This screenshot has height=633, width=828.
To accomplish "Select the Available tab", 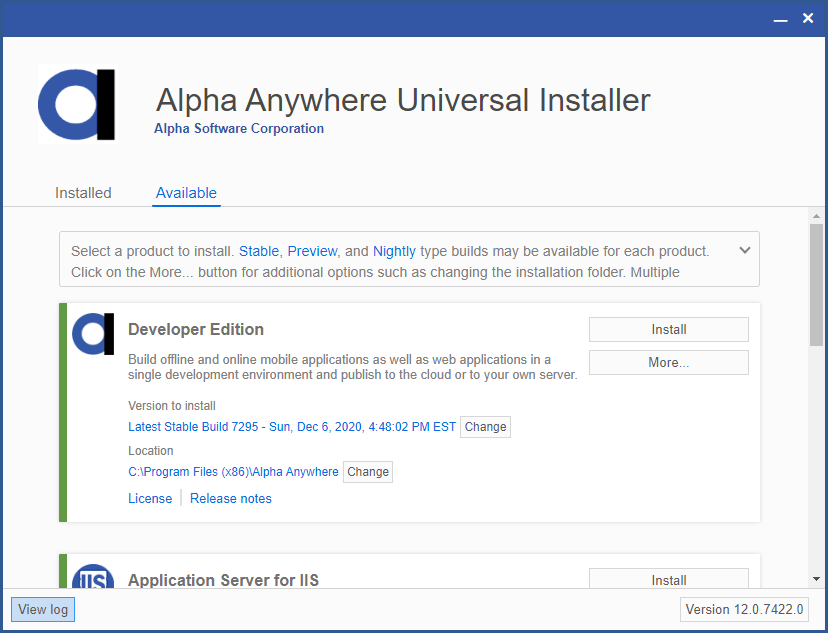I will tap(186, 193).
